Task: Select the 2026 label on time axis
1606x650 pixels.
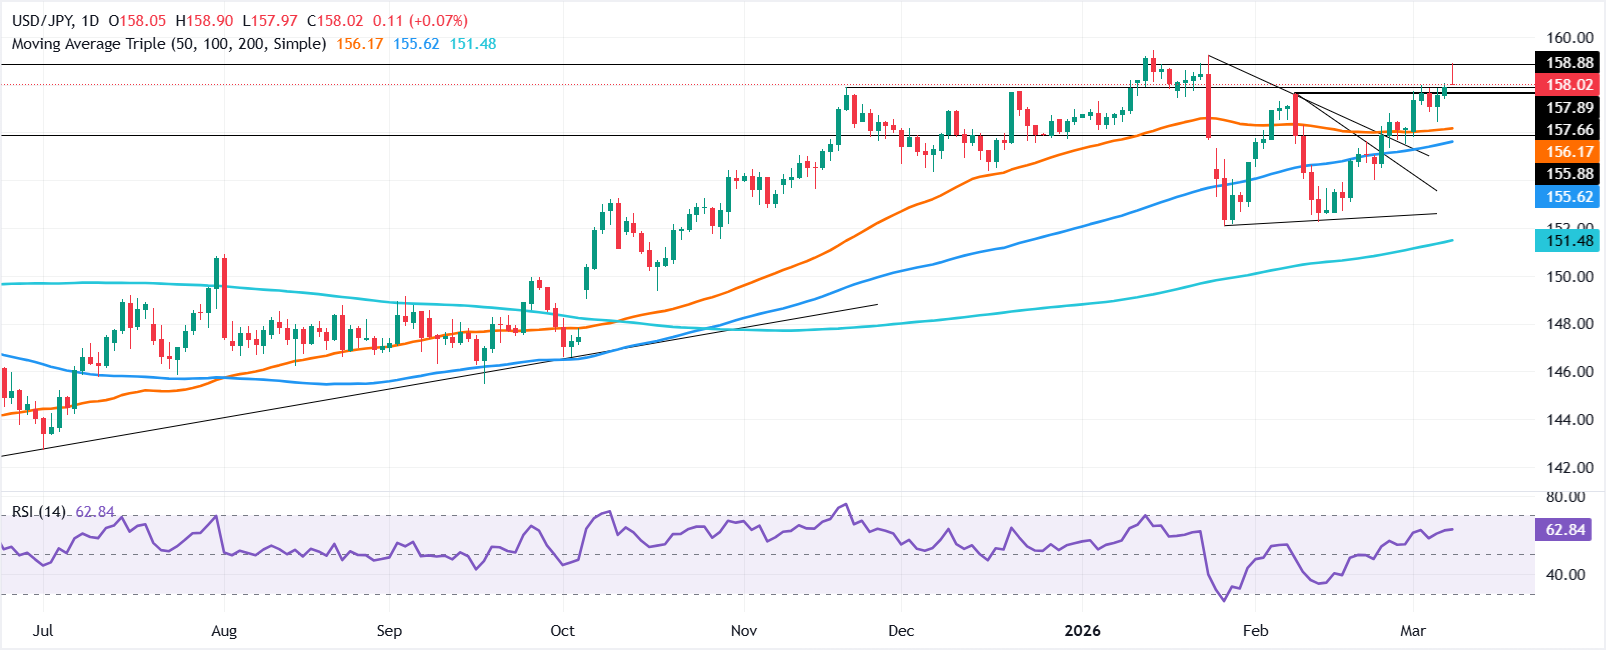Action: point(1082,631)
